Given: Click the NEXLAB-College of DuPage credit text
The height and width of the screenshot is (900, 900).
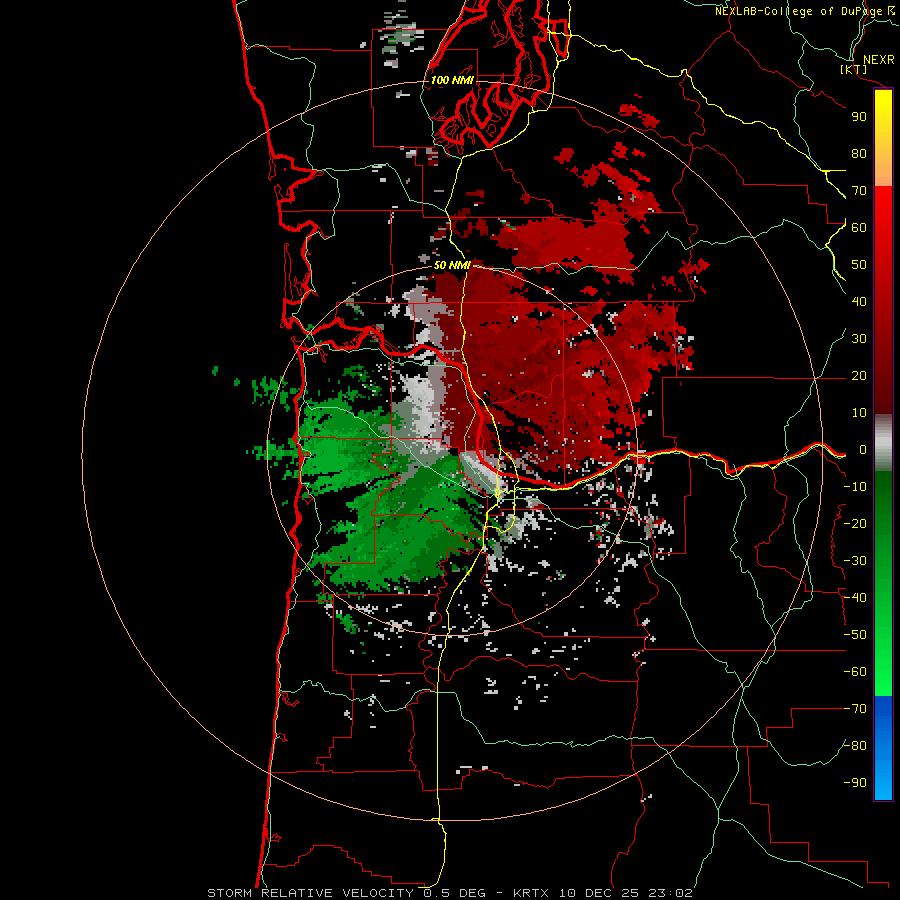Looking at the screenshot, I should point(804,11).
